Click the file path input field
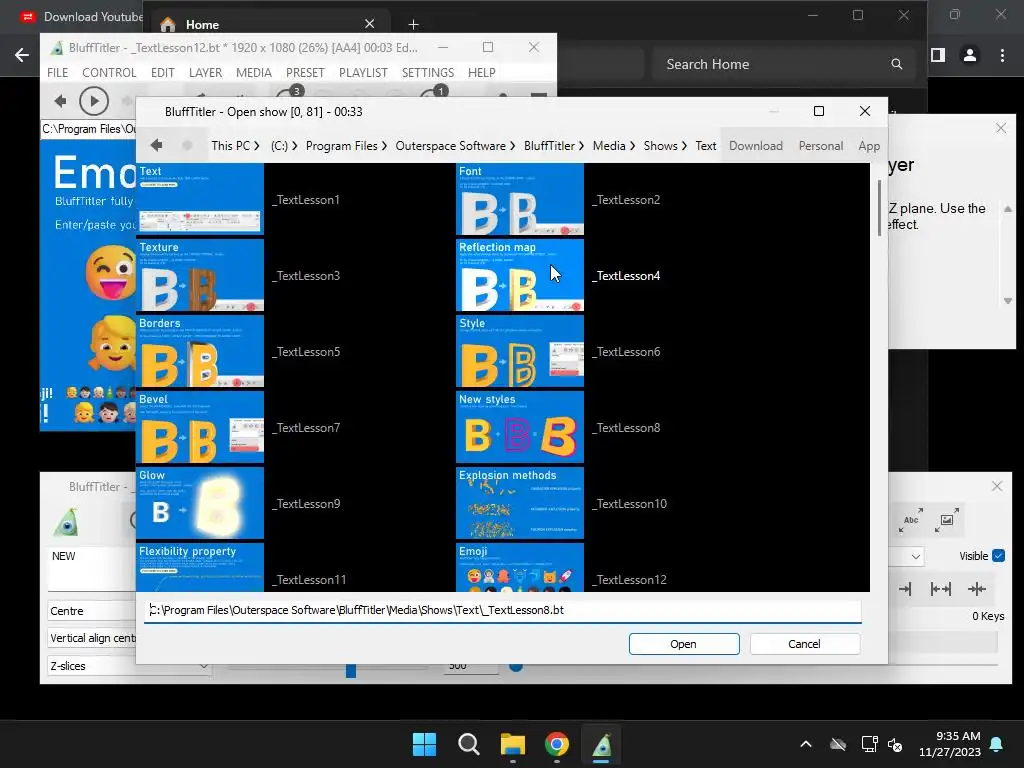The width and height of the screenshot is (1024, 768). [502, 611]
